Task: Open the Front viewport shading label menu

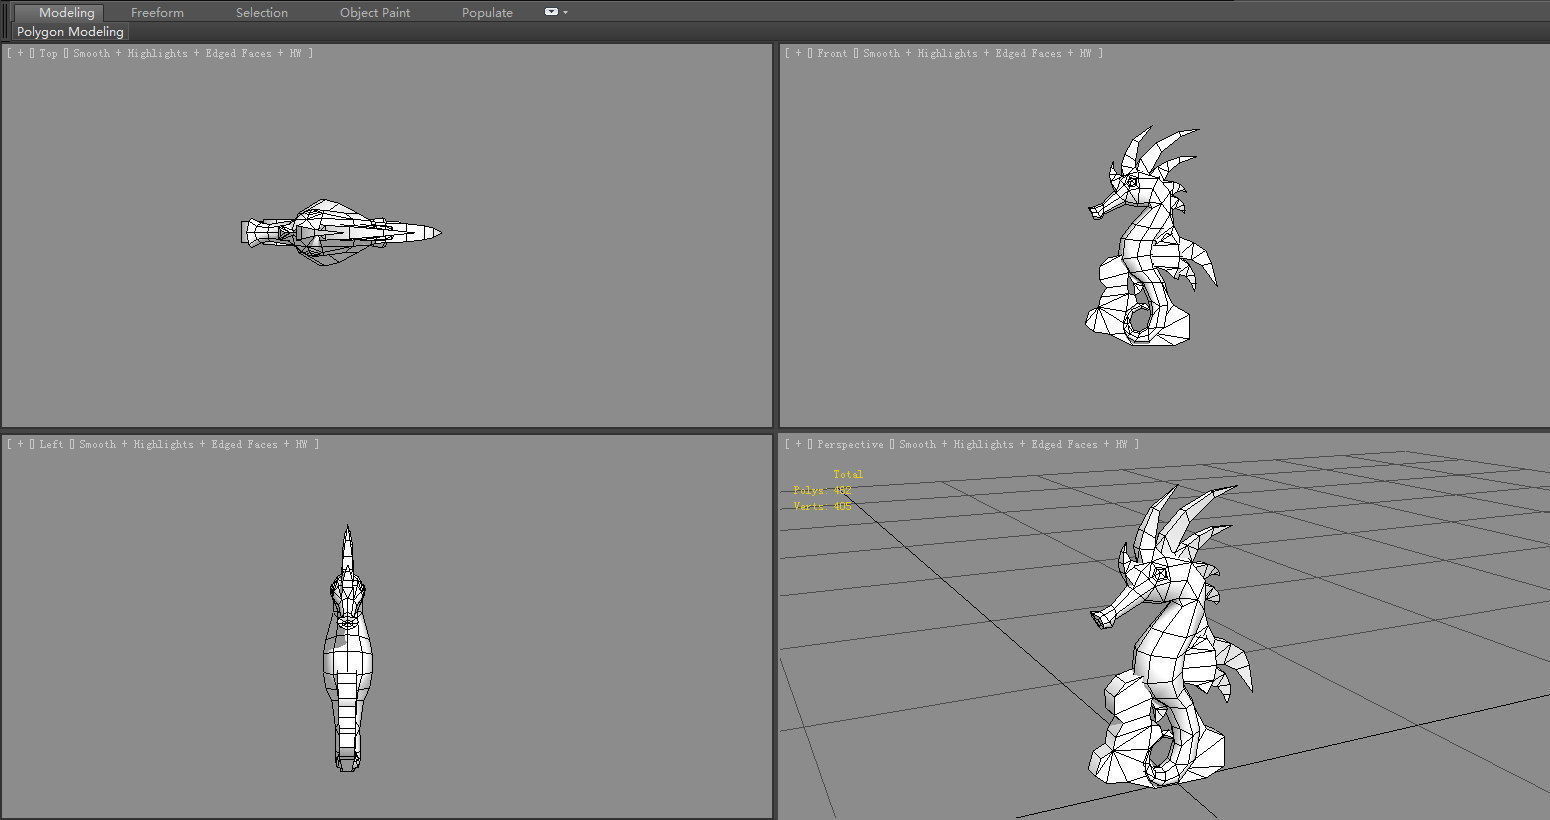Action: [x=977, y=53]
